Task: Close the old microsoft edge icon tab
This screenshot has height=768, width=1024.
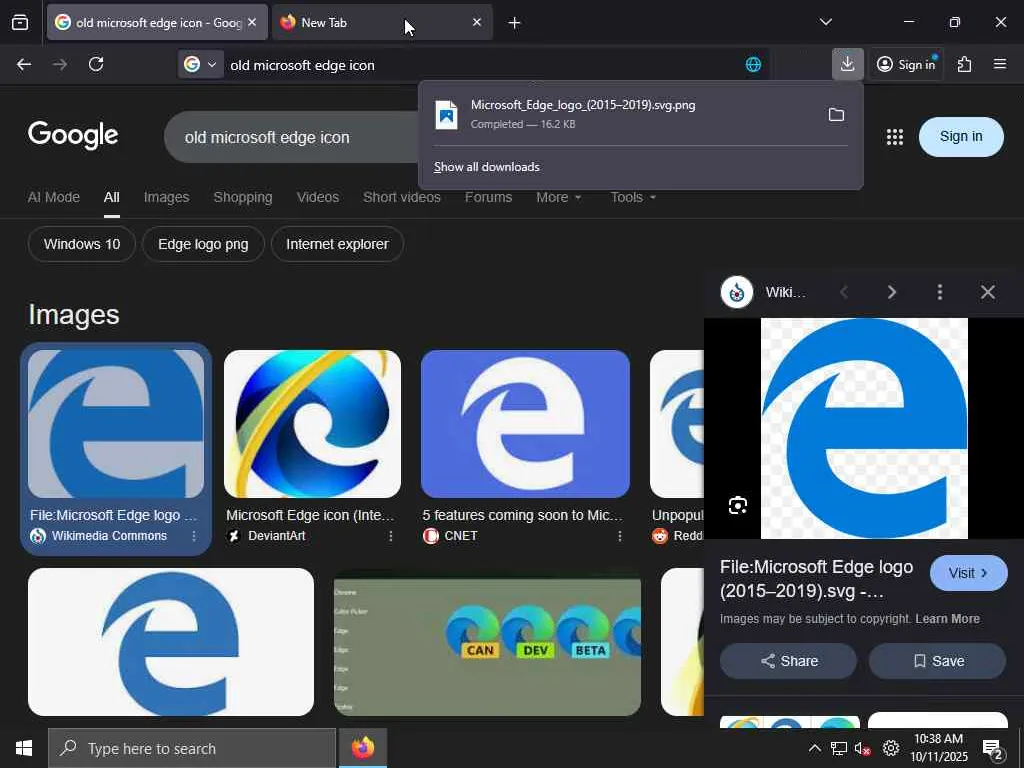Action: tap(252, 22)
